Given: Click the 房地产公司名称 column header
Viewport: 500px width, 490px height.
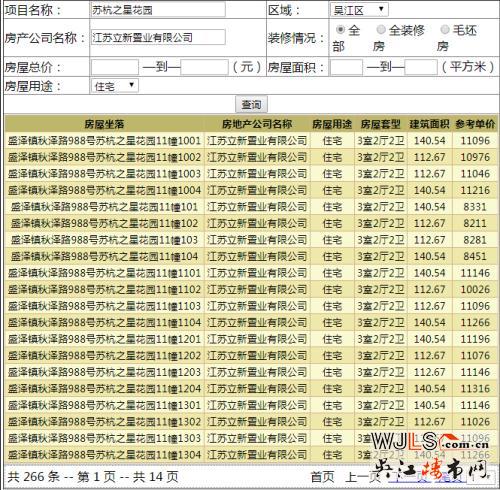Looking at the screenshot, I should (x=257, y=124).
